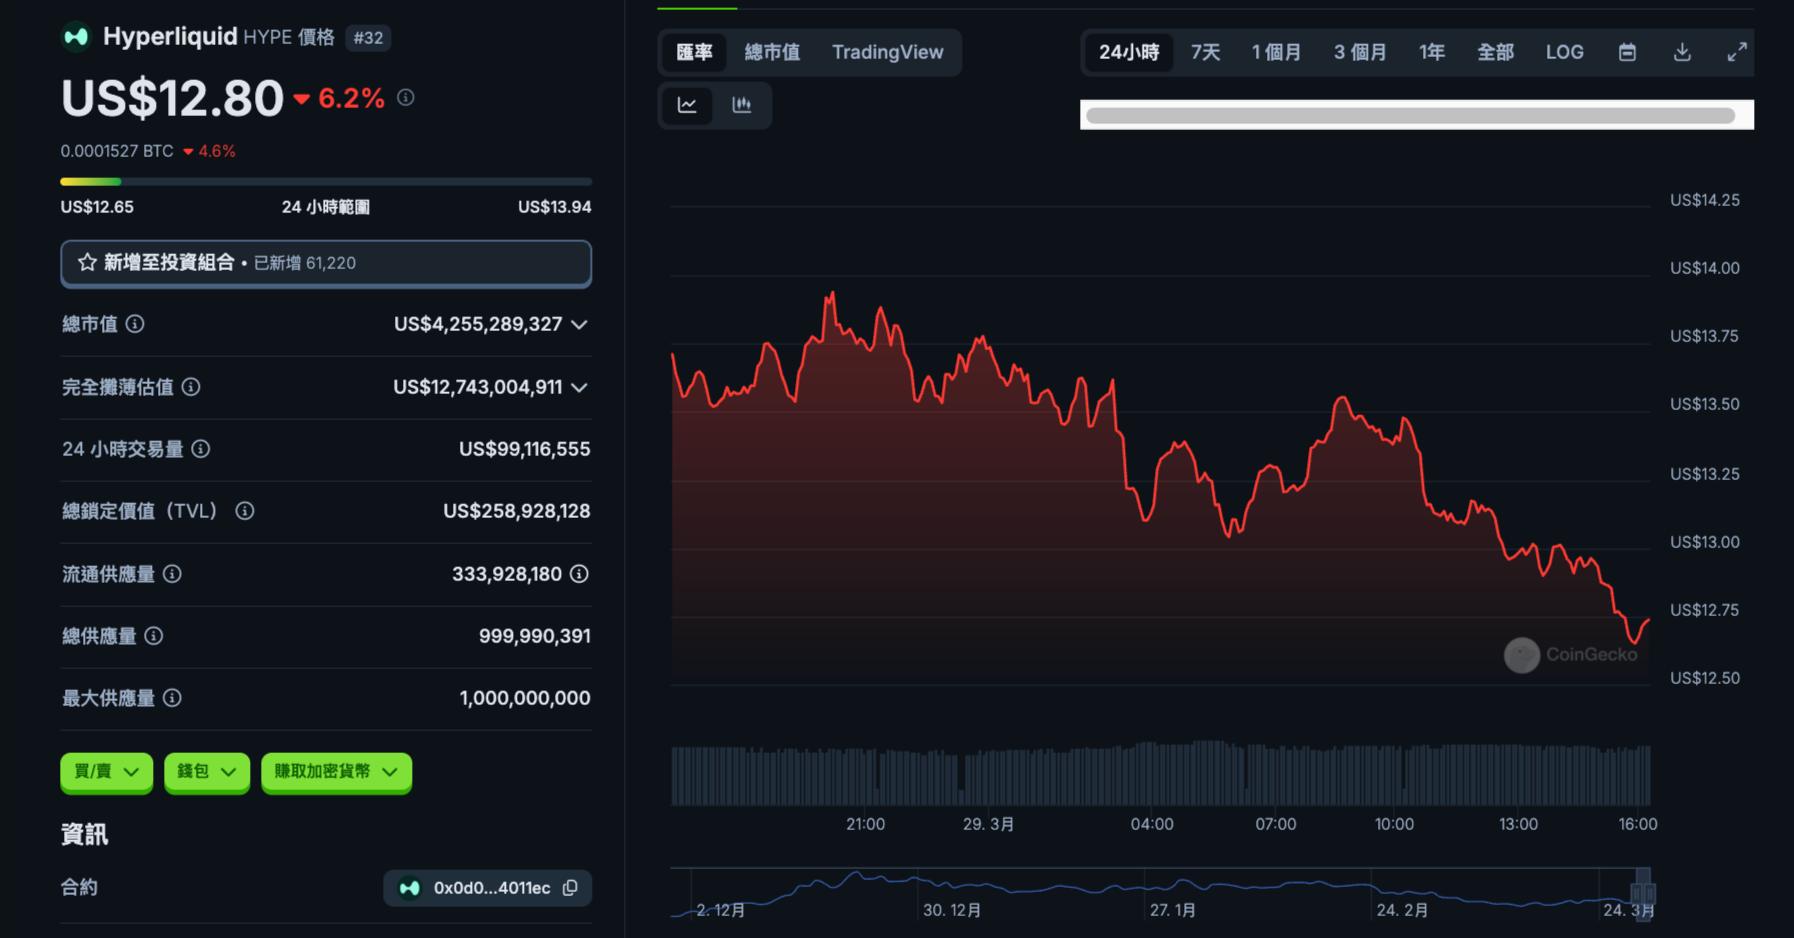Click the info icon next to 24 小時交易量
Viewport: 1794px width, 938px height.
point(201,449)
